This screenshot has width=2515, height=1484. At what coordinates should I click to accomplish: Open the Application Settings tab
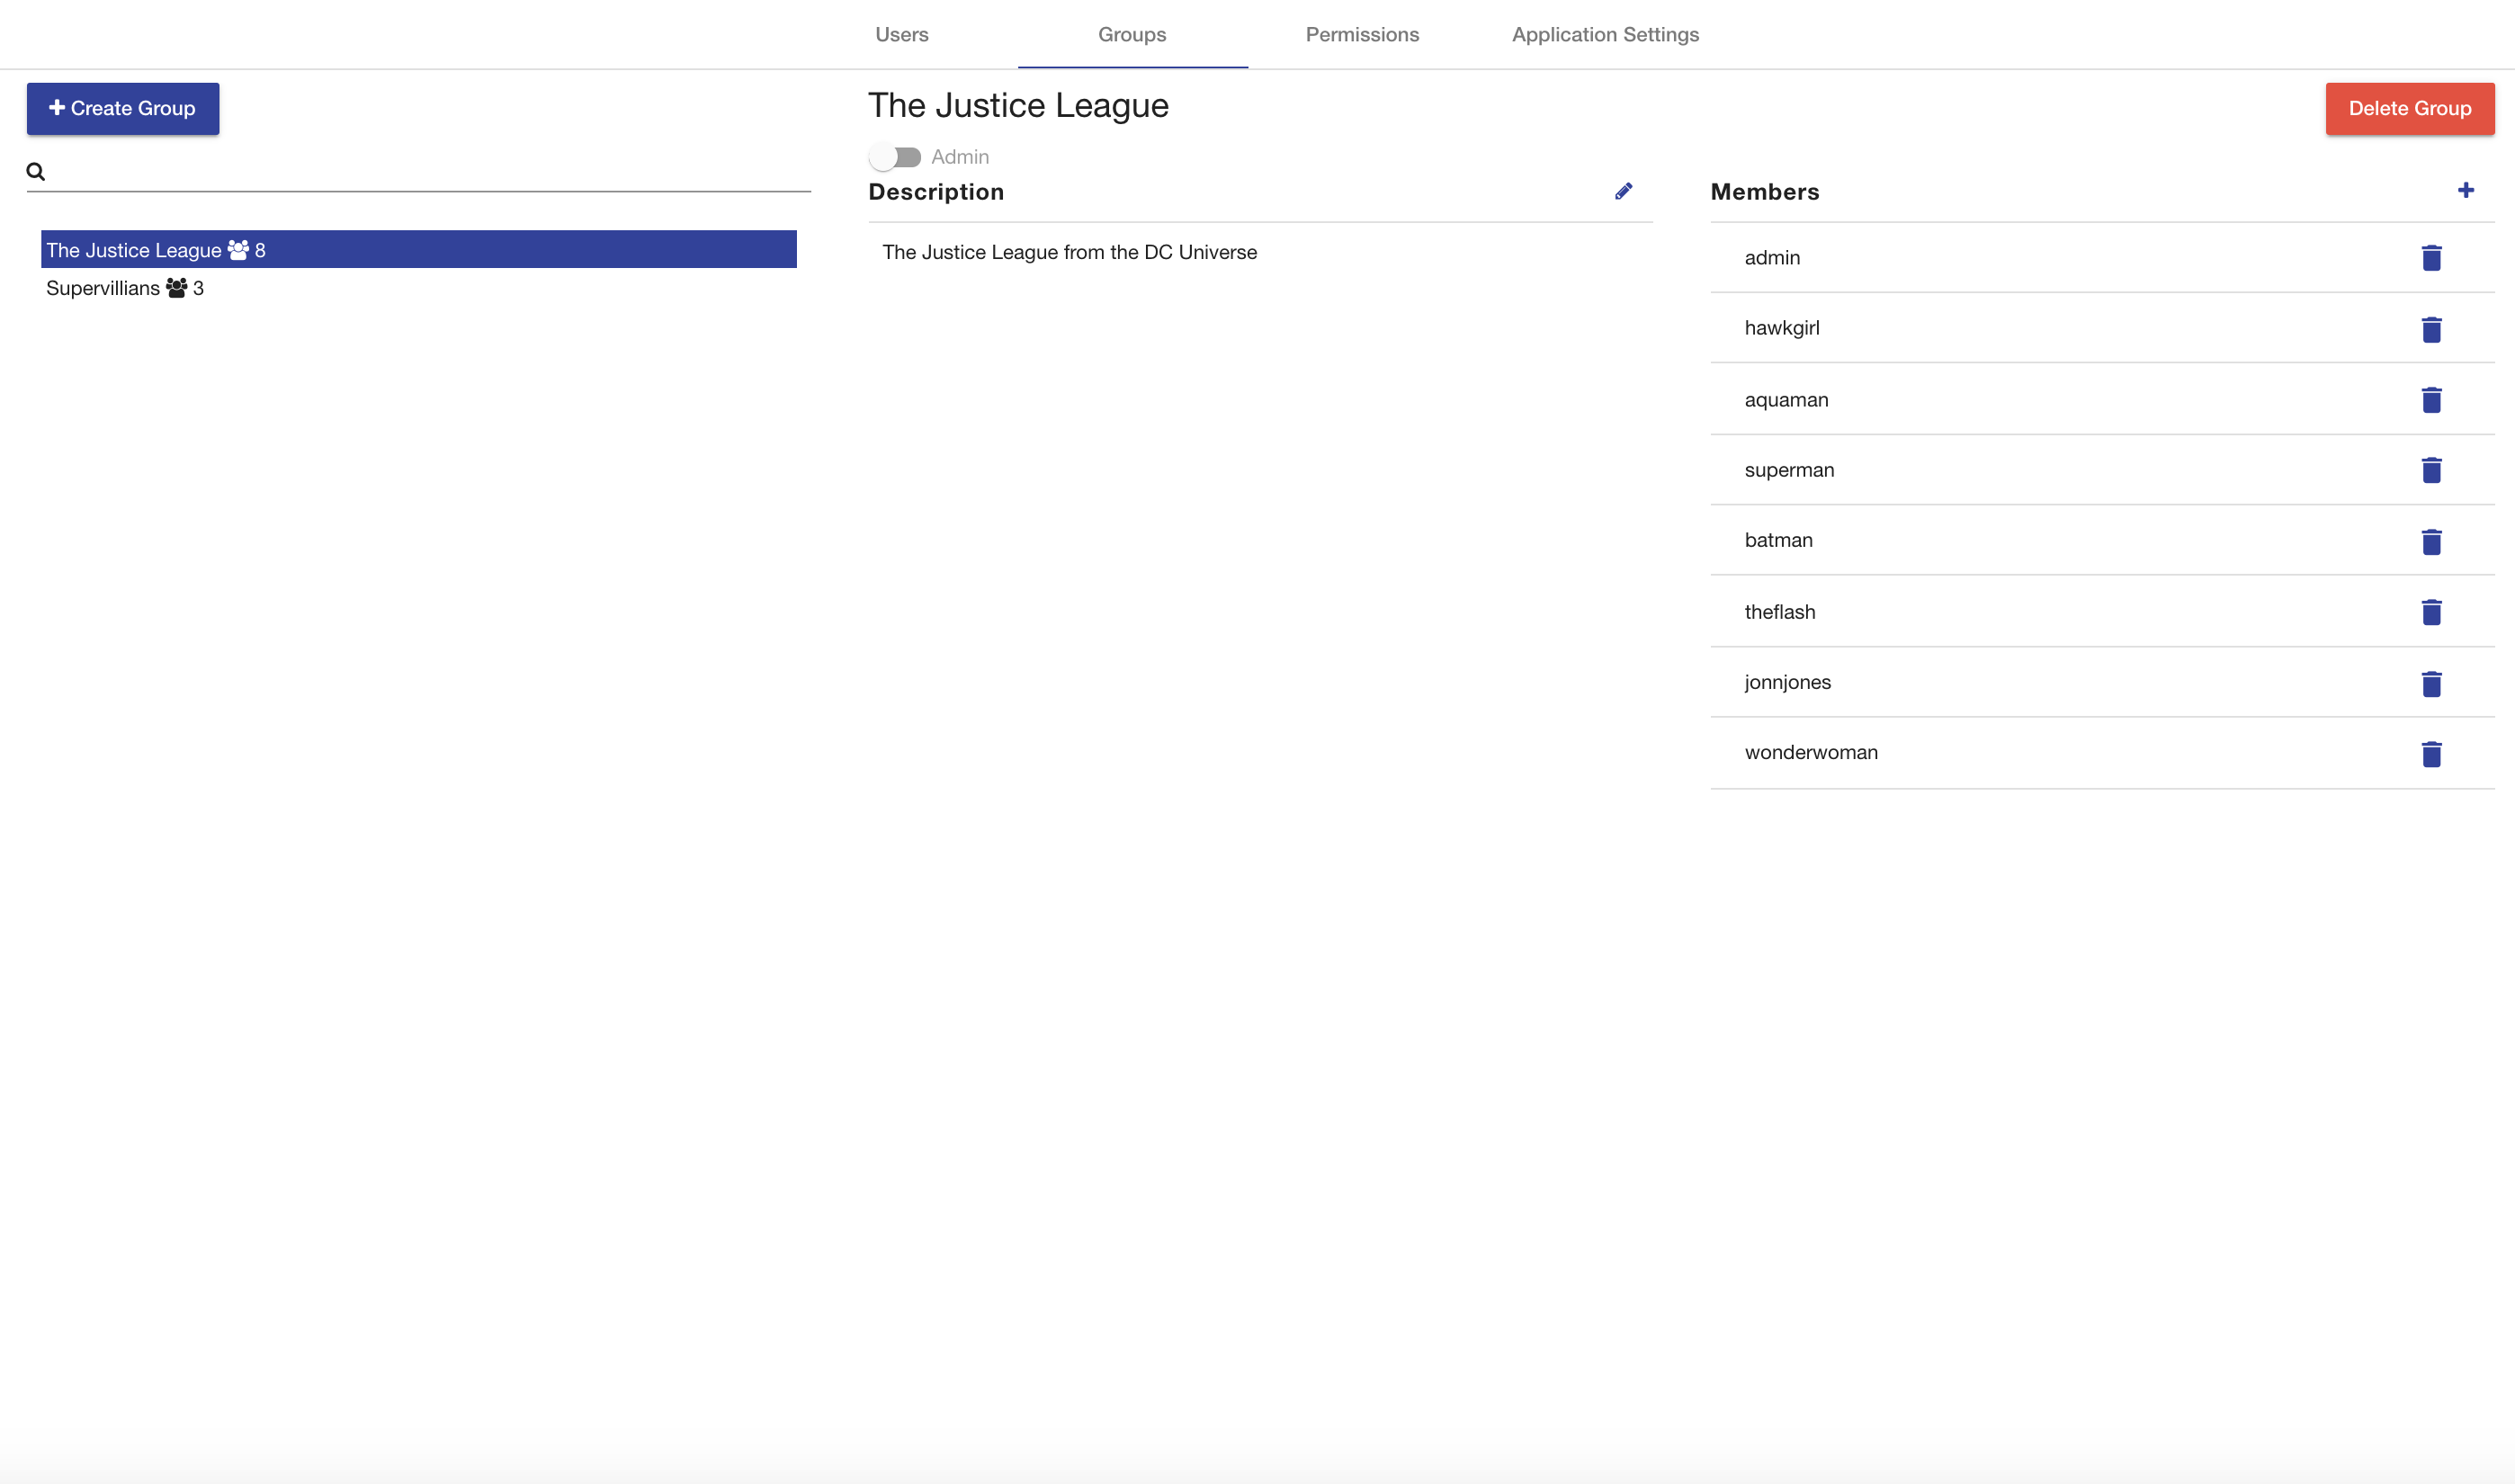(1605, 34)
